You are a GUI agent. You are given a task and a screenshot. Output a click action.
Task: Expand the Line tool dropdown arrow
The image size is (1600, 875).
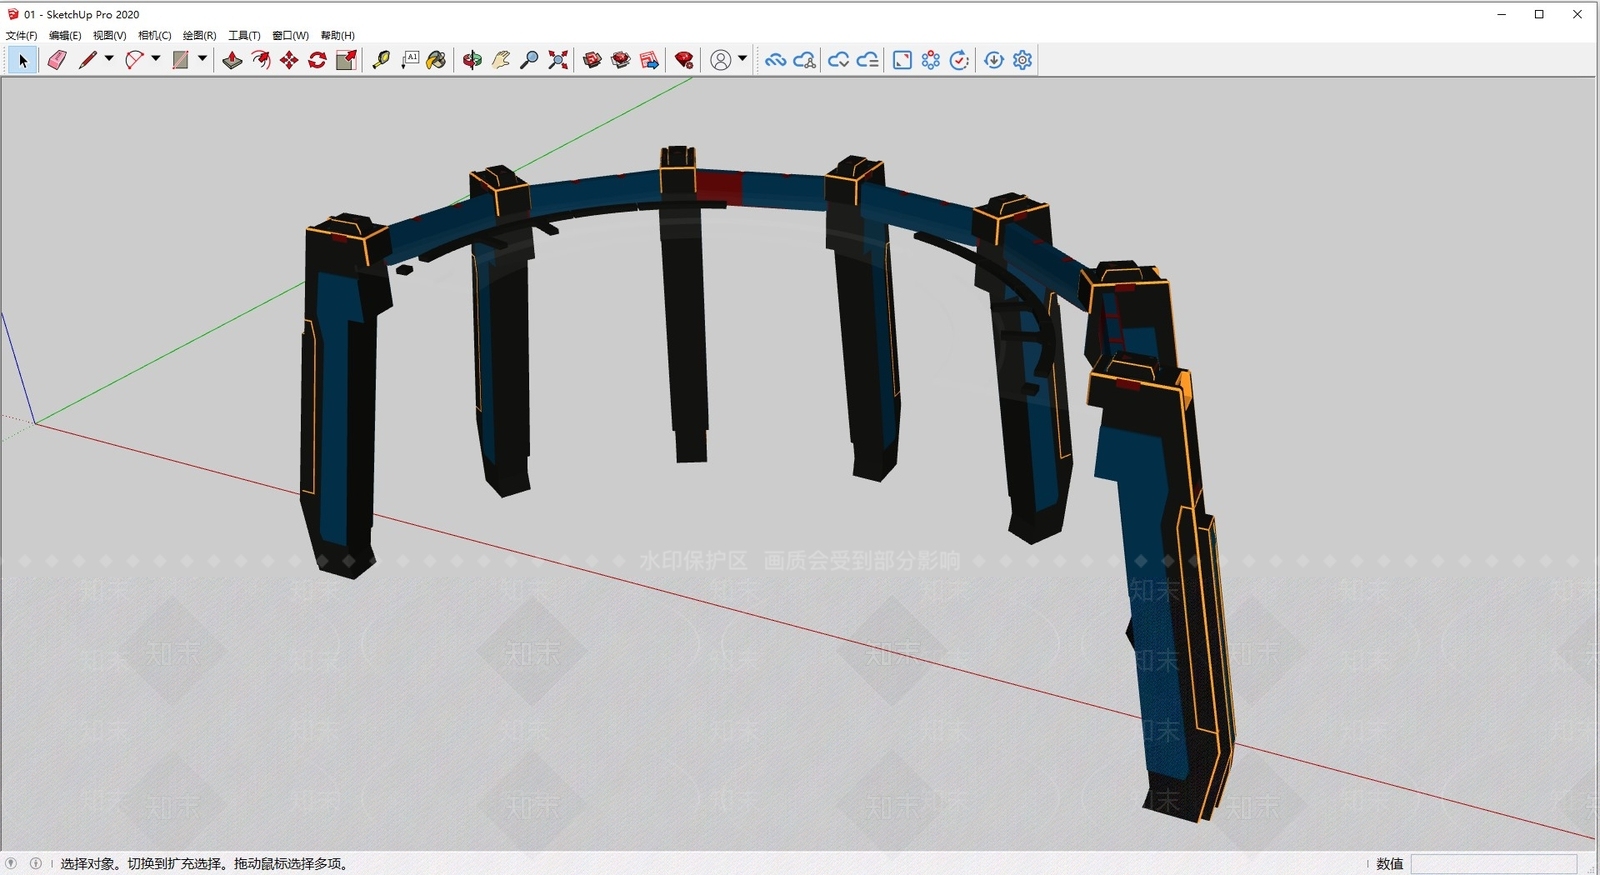109,59
